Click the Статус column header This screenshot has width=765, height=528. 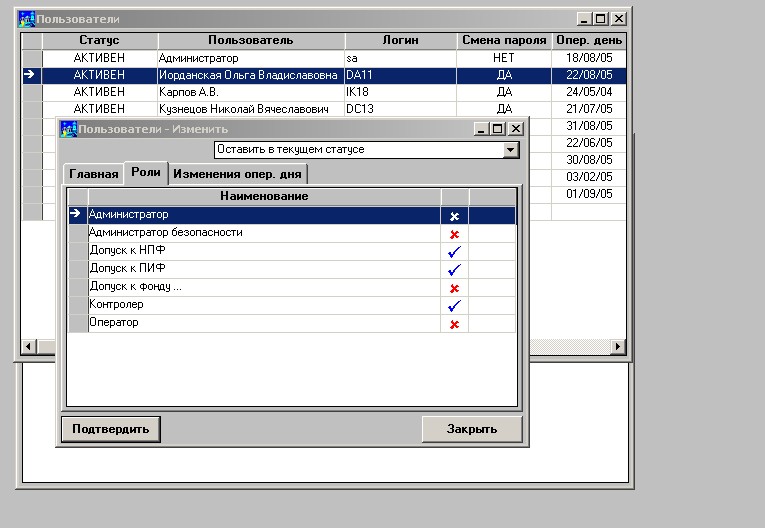100,41
